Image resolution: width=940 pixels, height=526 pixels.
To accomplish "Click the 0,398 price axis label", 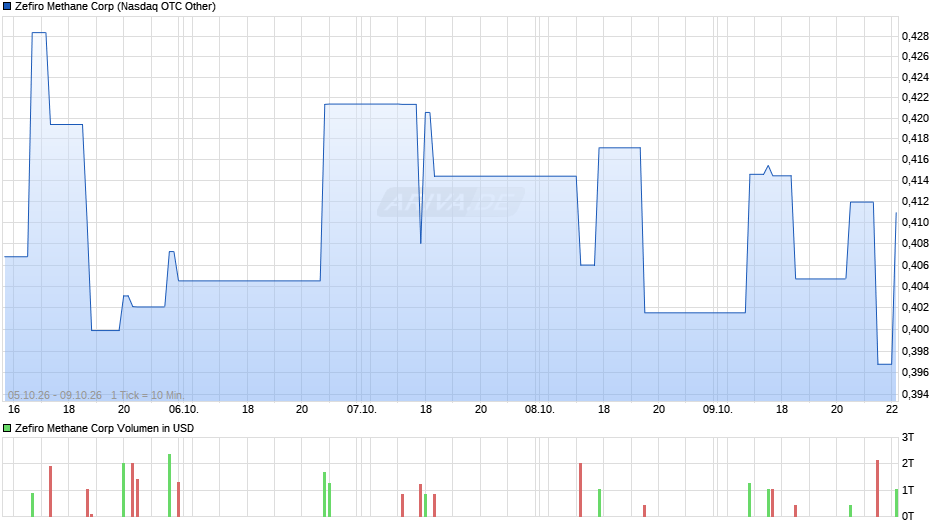I will pos(915,351).
